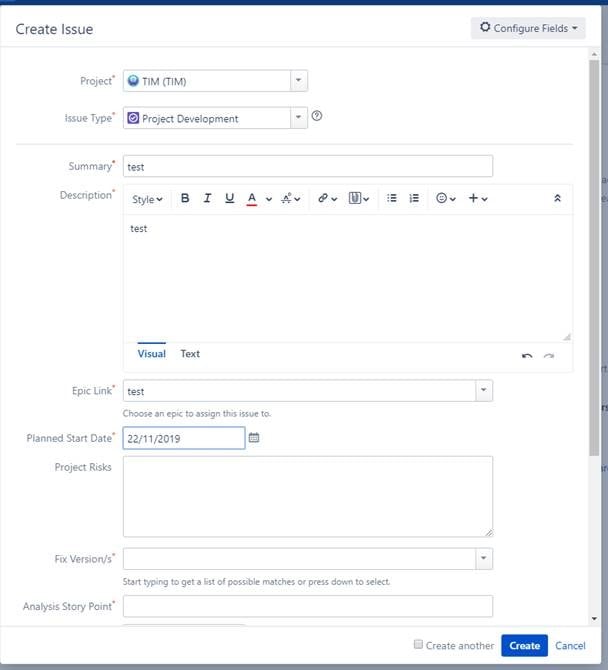The height and width of the screenshot is (670, 608).
Task: Click the Description resize handle
Action: 567,337
